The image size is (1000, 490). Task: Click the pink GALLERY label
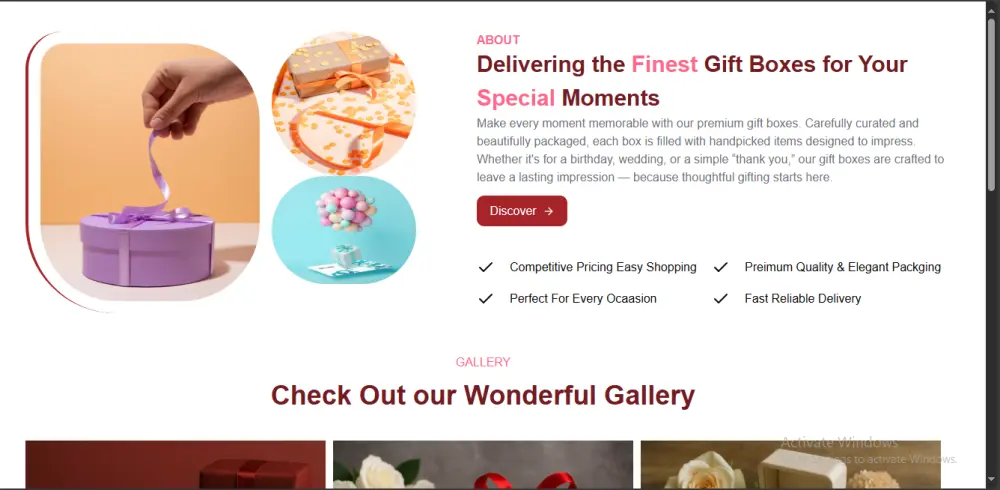pos(483,362)
